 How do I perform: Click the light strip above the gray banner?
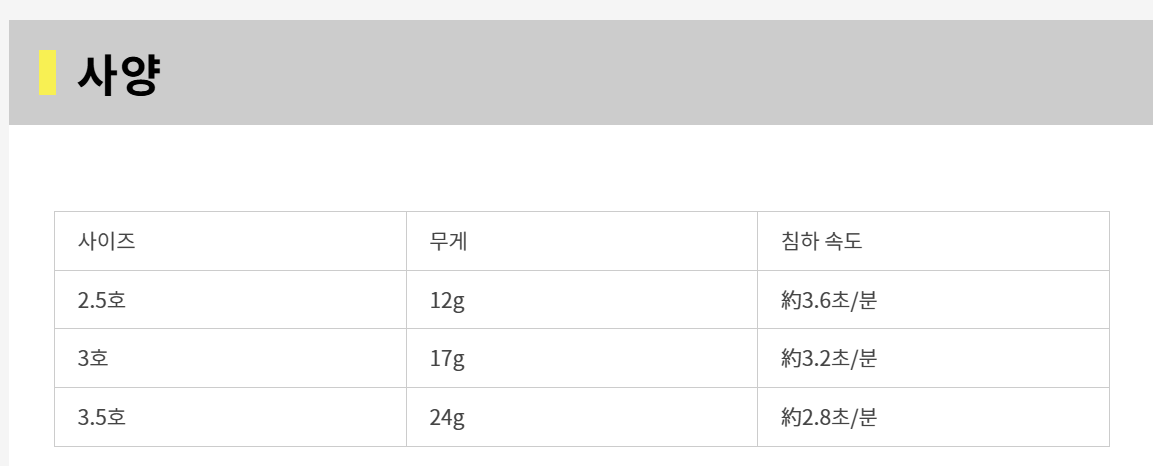point(580,9)
